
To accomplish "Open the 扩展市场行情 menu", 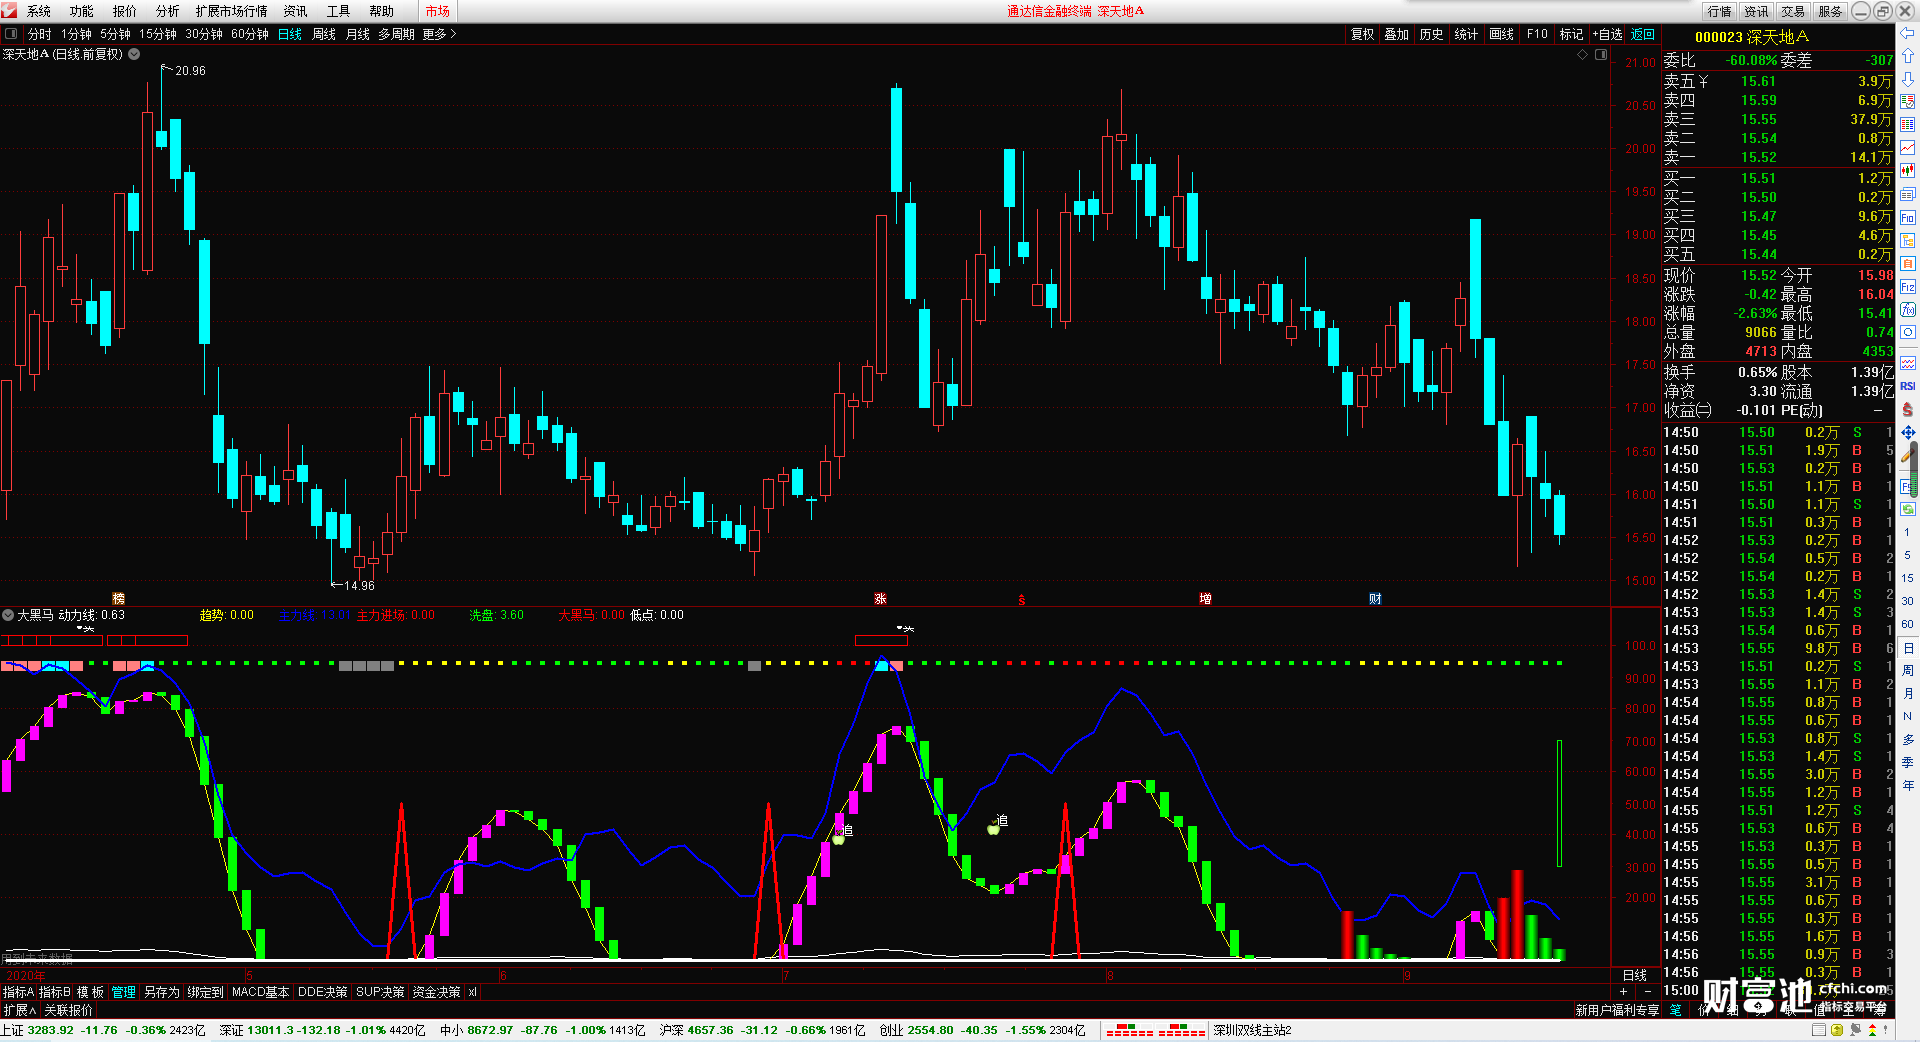I will coord(231,11).
